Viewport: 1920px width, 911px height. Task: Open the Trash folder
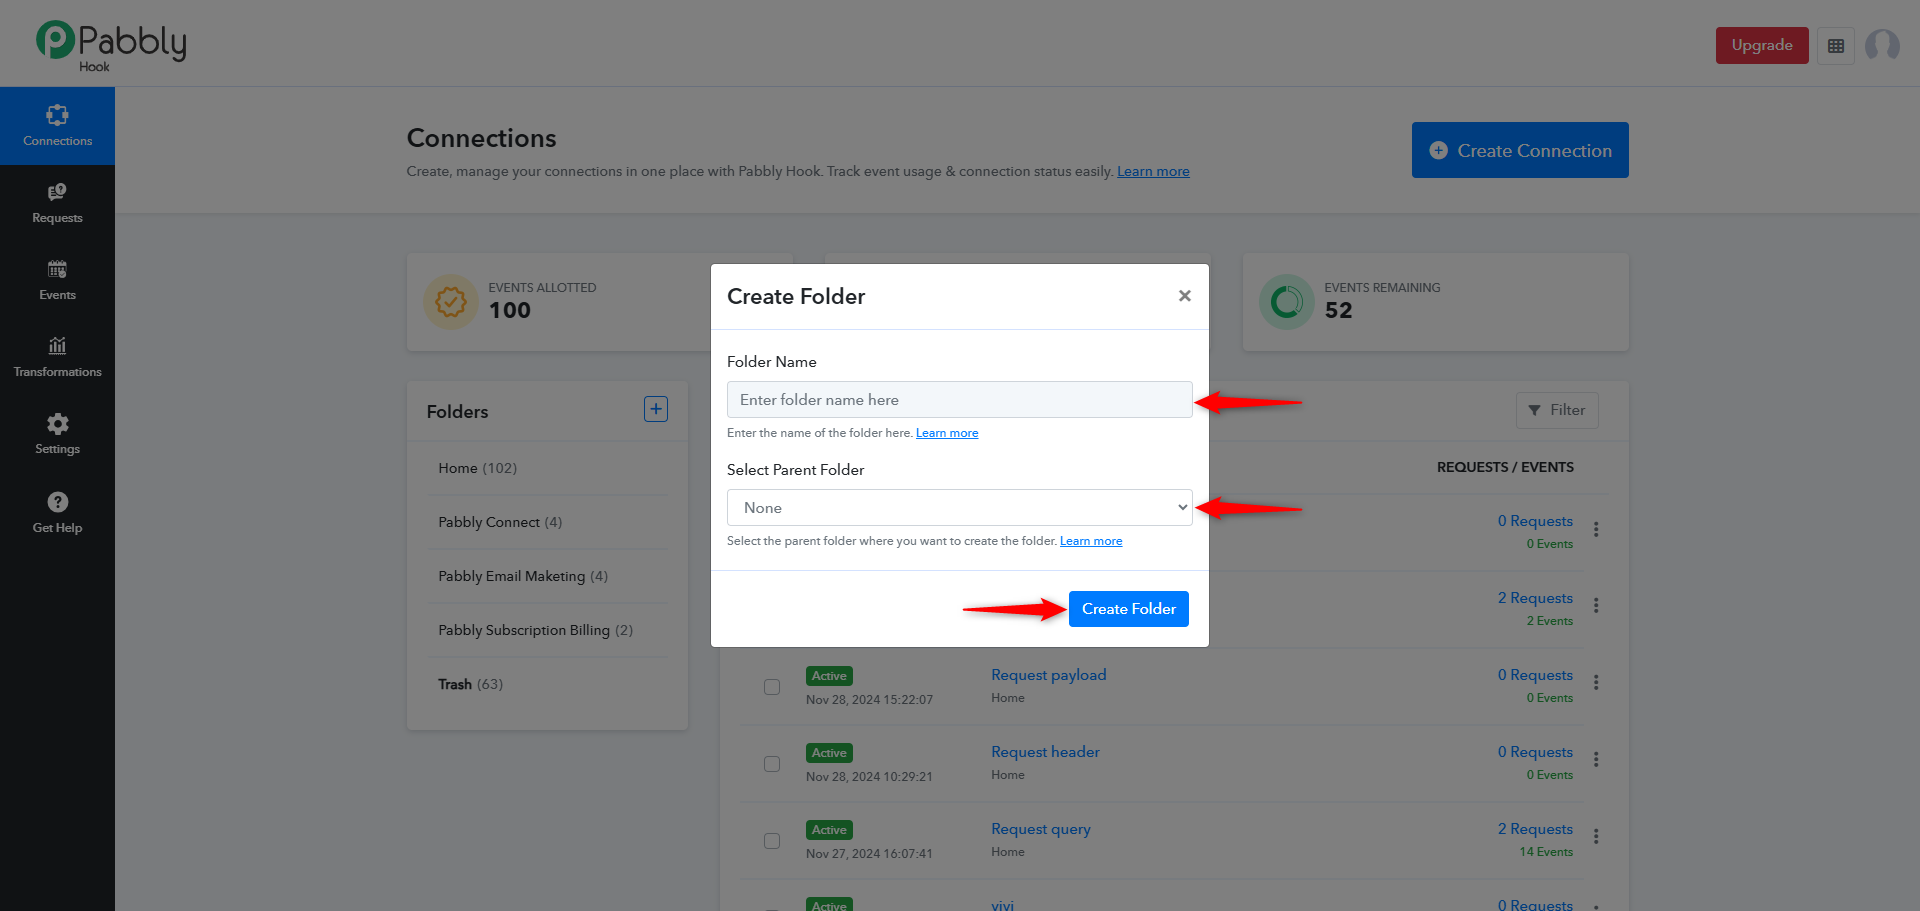click(470, 684)
